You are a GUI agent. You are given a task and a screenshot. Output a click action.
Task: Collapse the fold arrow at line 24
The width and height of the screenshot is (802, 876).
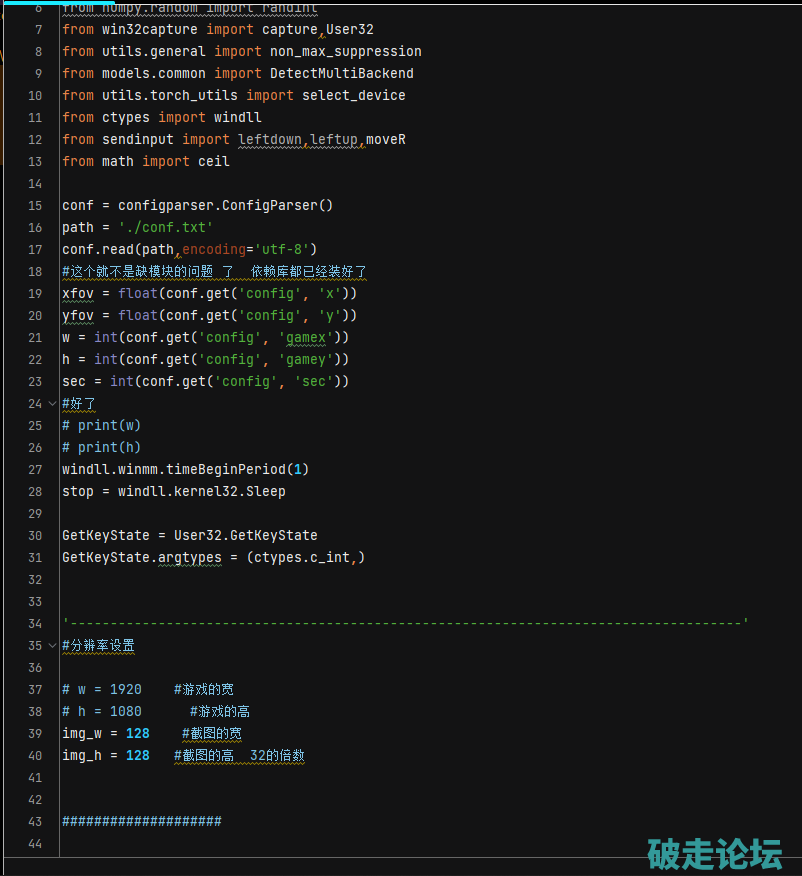click(x=52, y=403)
